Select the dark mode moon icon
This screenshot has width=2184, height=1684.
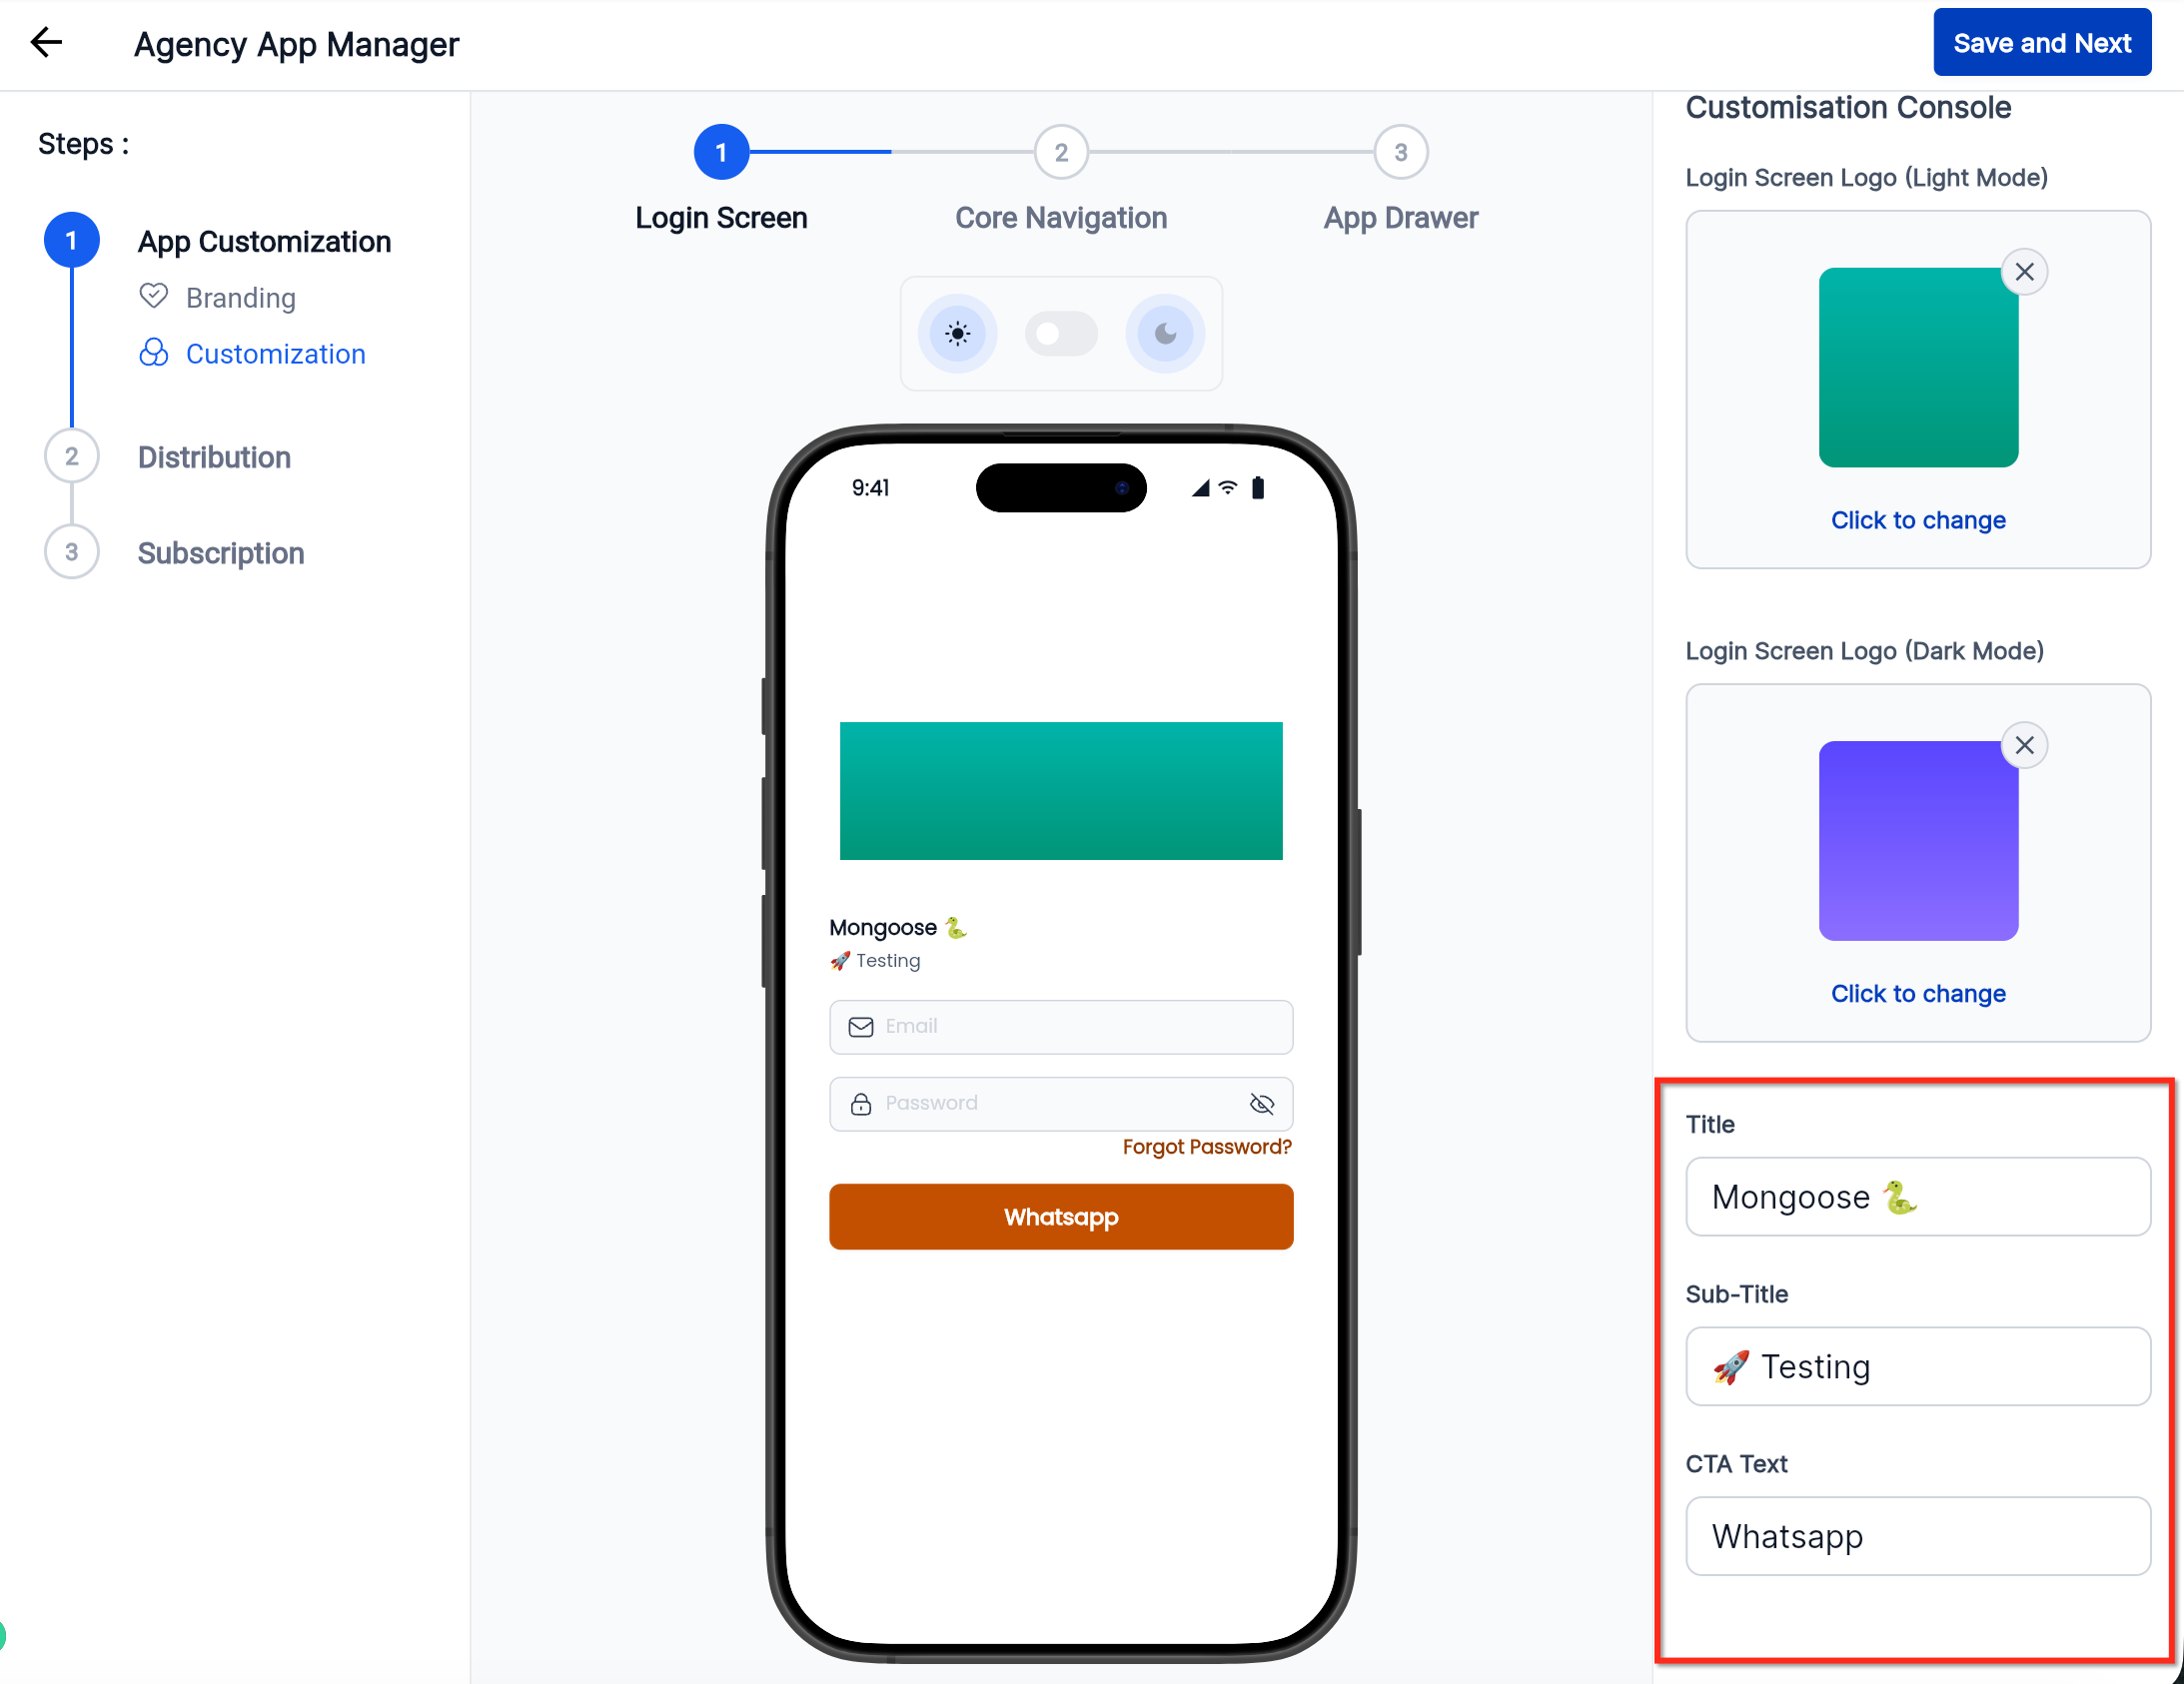[1165, 333]
